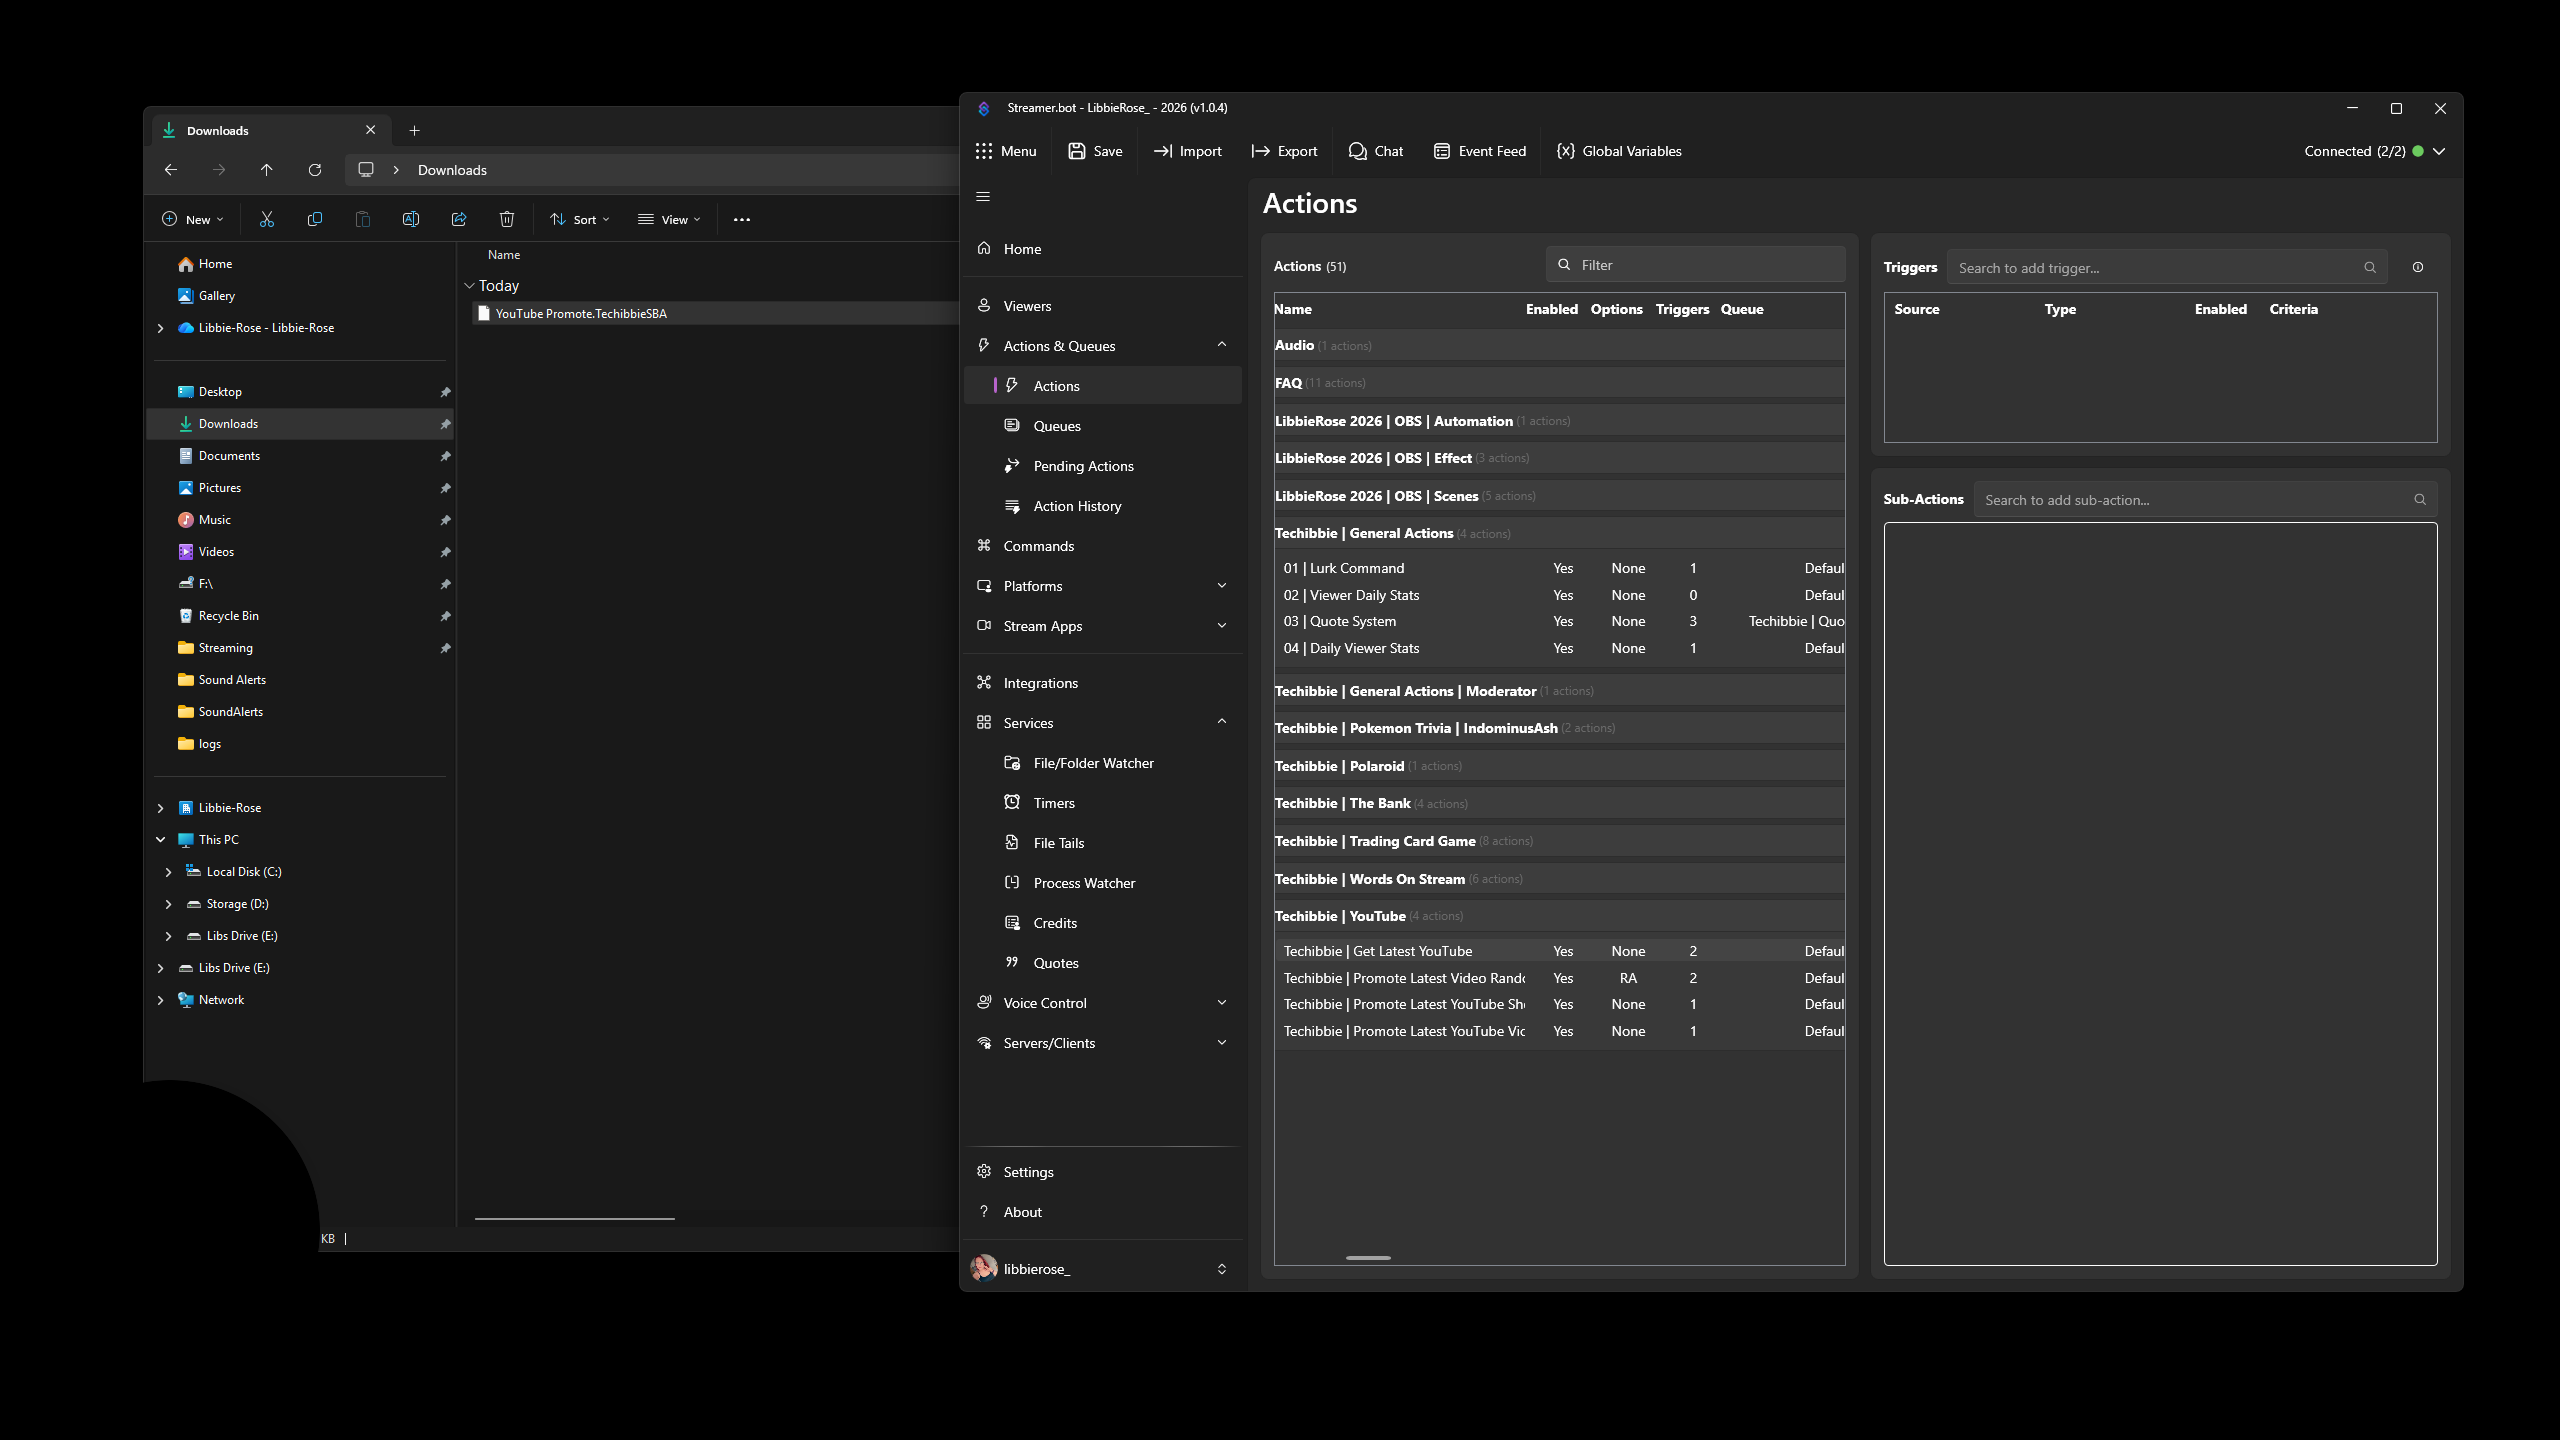This screenshot has width=2560, height=1440.
Task: Select the YouTube Promote.TechibbieSBA file
Action: click(x=715, y=314)
